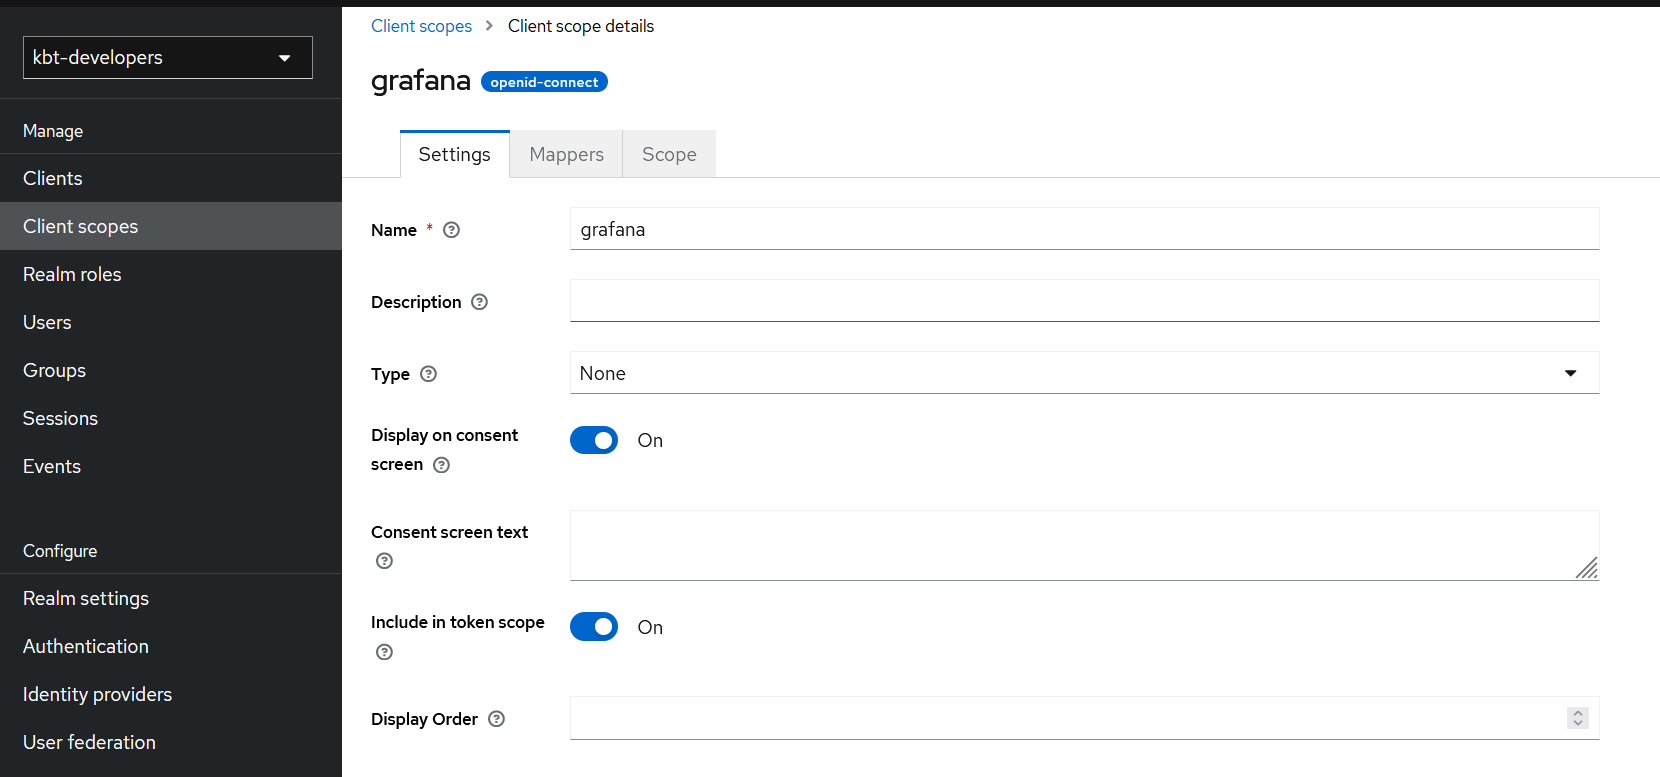The image size is (1660, 777).
Task: Open the Scope tab
Action: (x=669, y=154)
